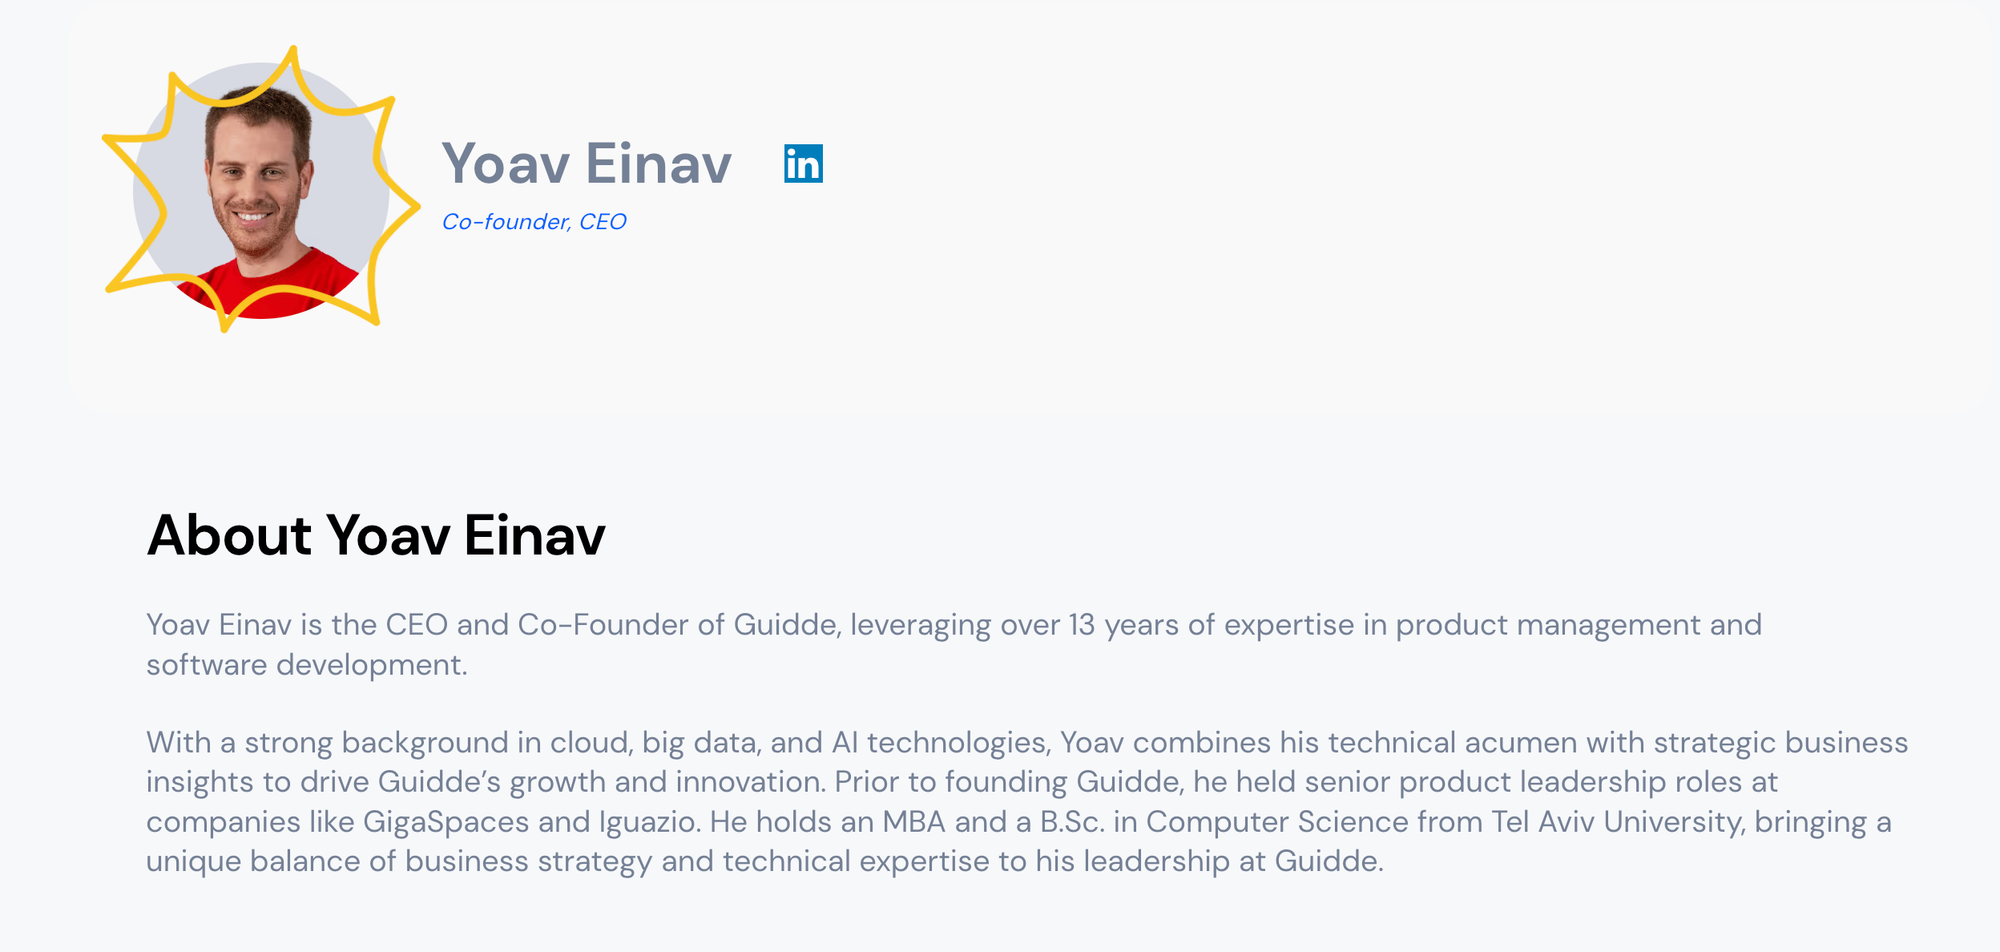The height and width of the screenshot is (952, 2000).
Task: Click the word 'Iguazio' in the bio
Action: click(649, 822)
